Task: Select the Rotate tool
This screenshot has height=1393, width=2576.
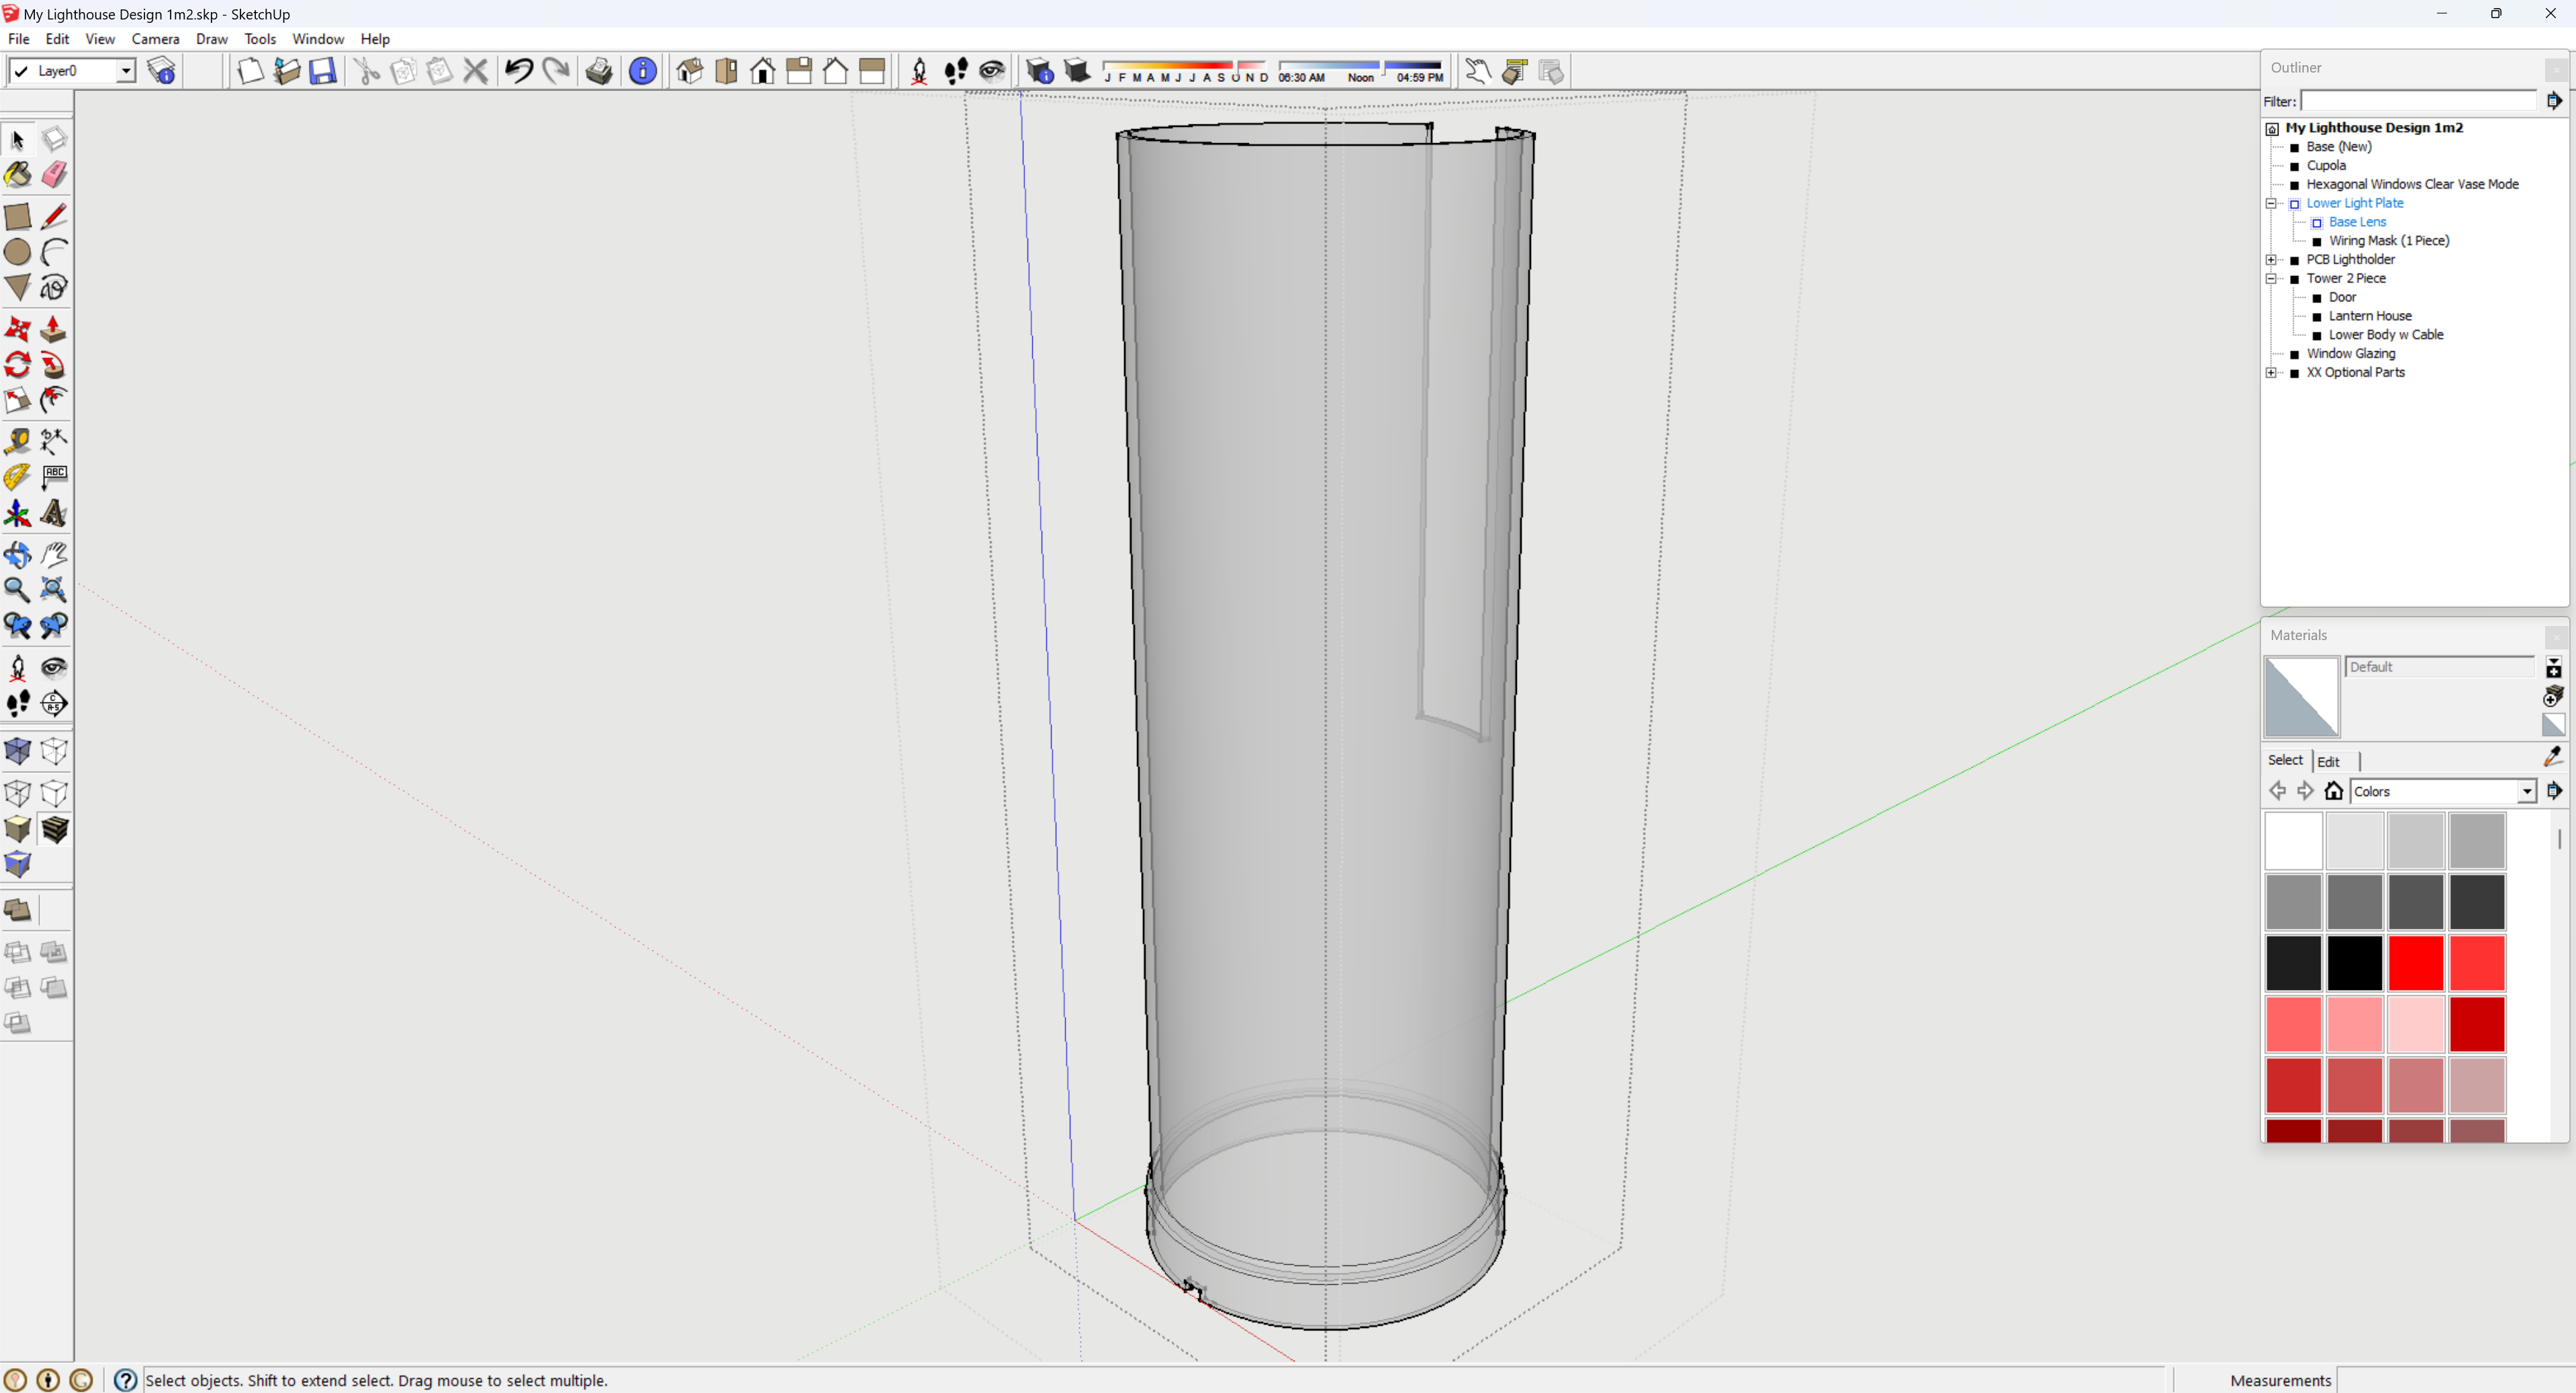Action: (x=18, y=365)
